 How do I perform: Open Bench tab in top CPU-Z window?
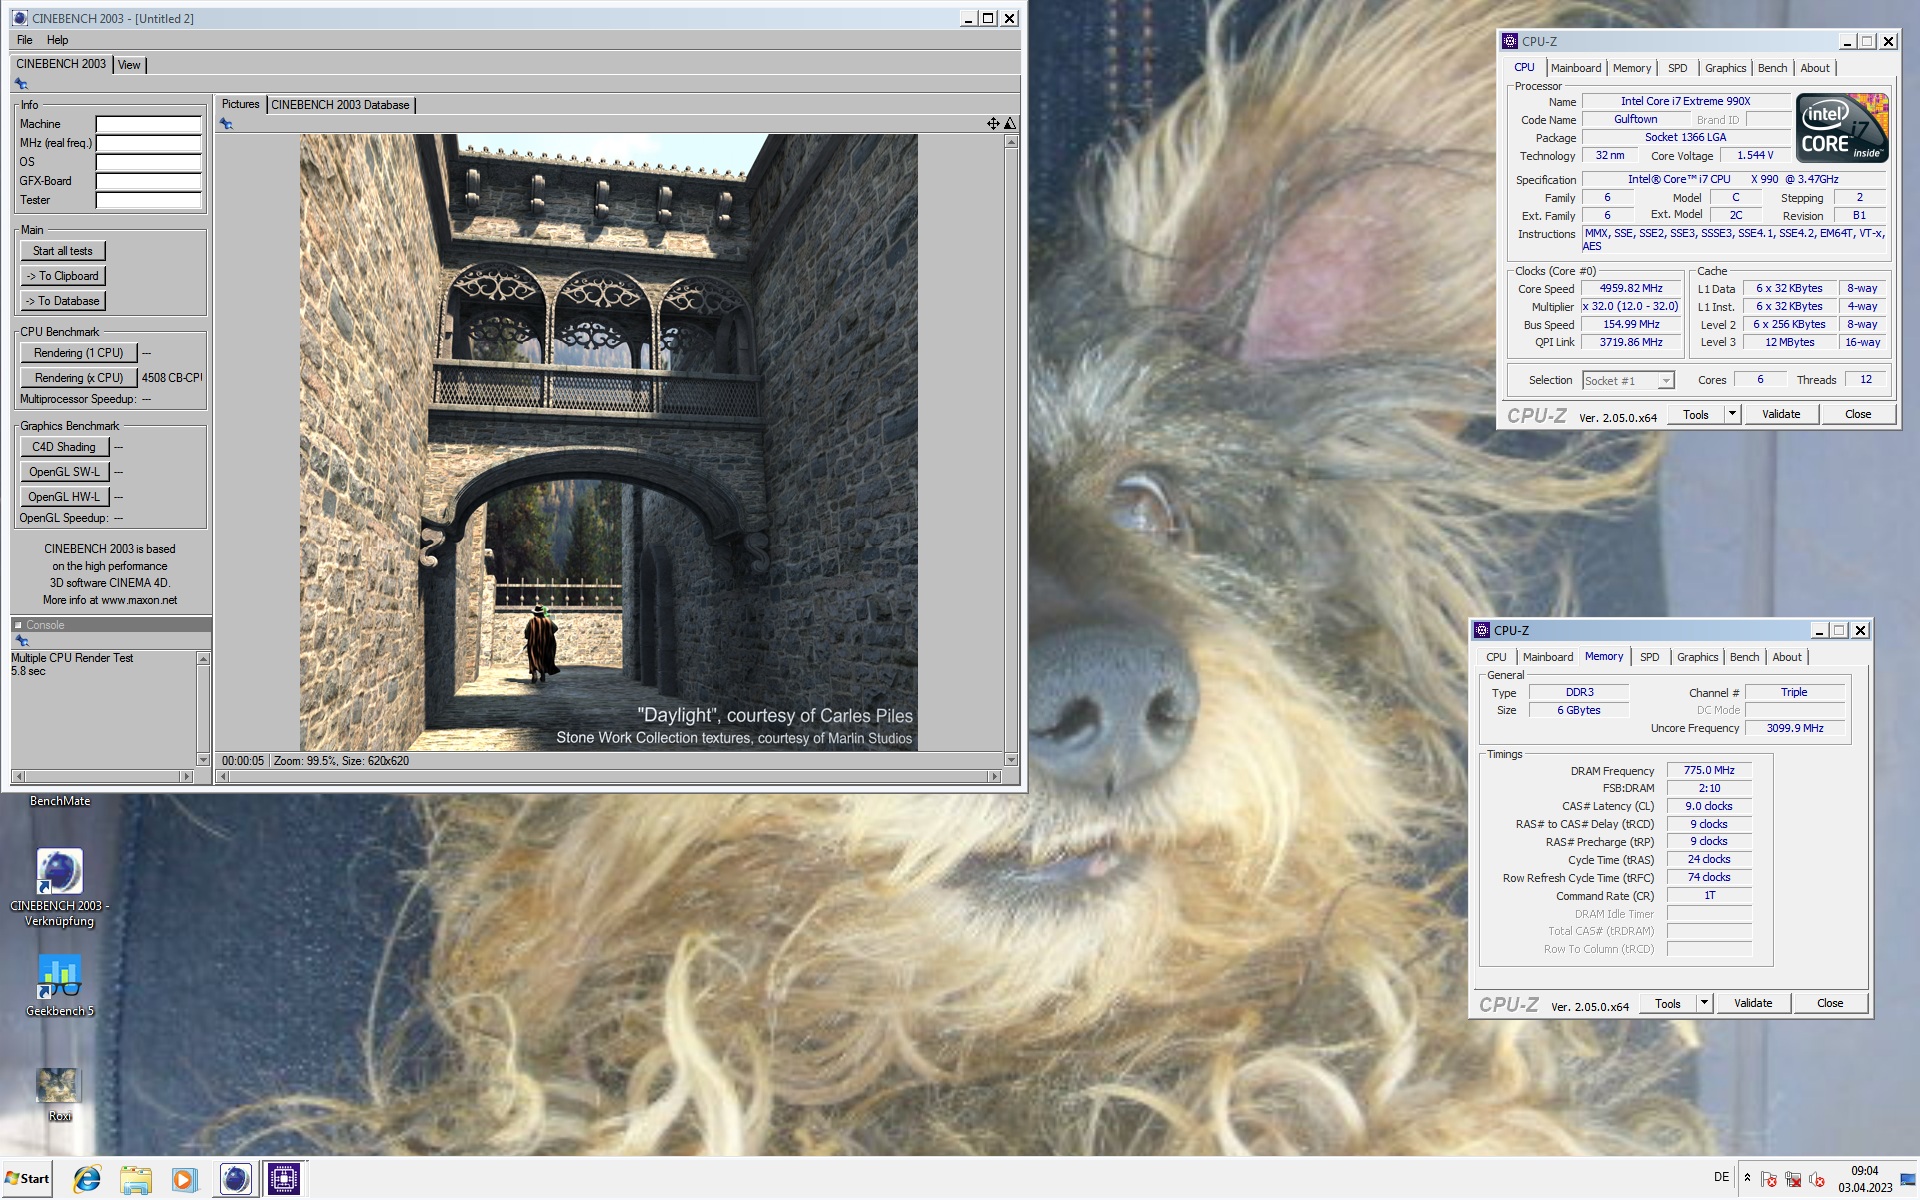tap(1773, 68)
